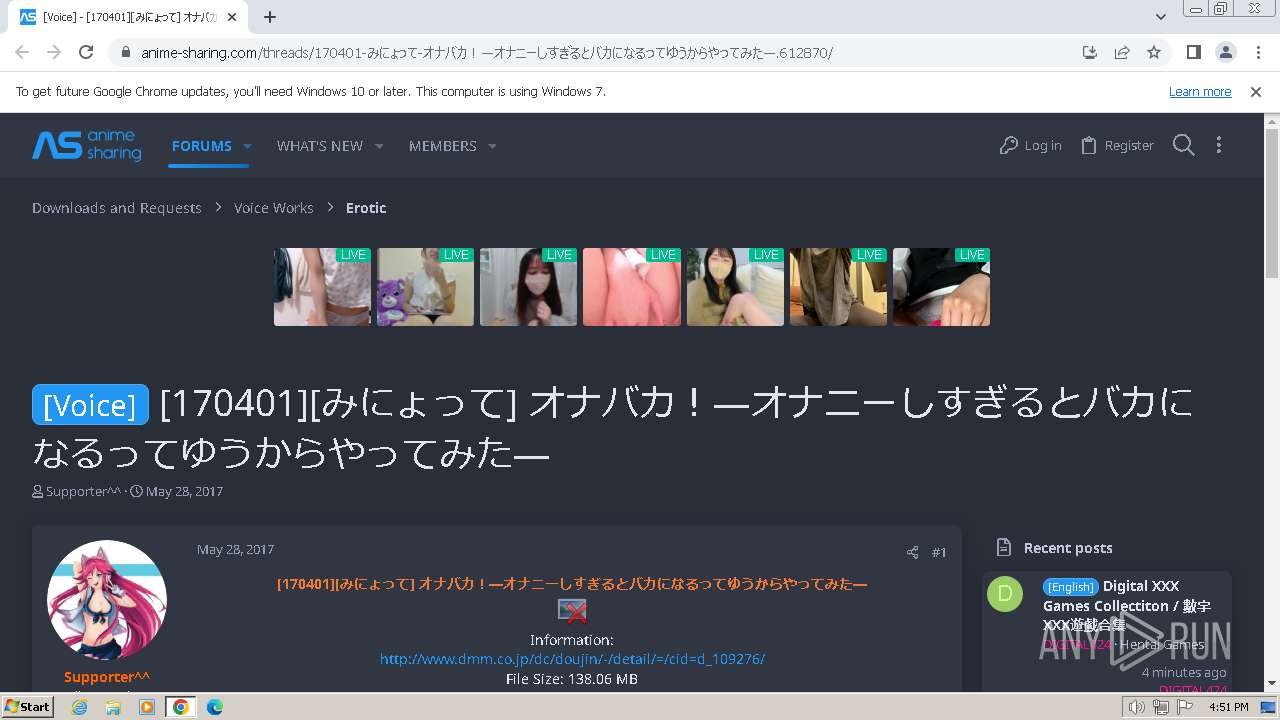The width and height of the screenshot is (1280, 720).
Task: Click the Windows Start button
Action: pos(28,707)
